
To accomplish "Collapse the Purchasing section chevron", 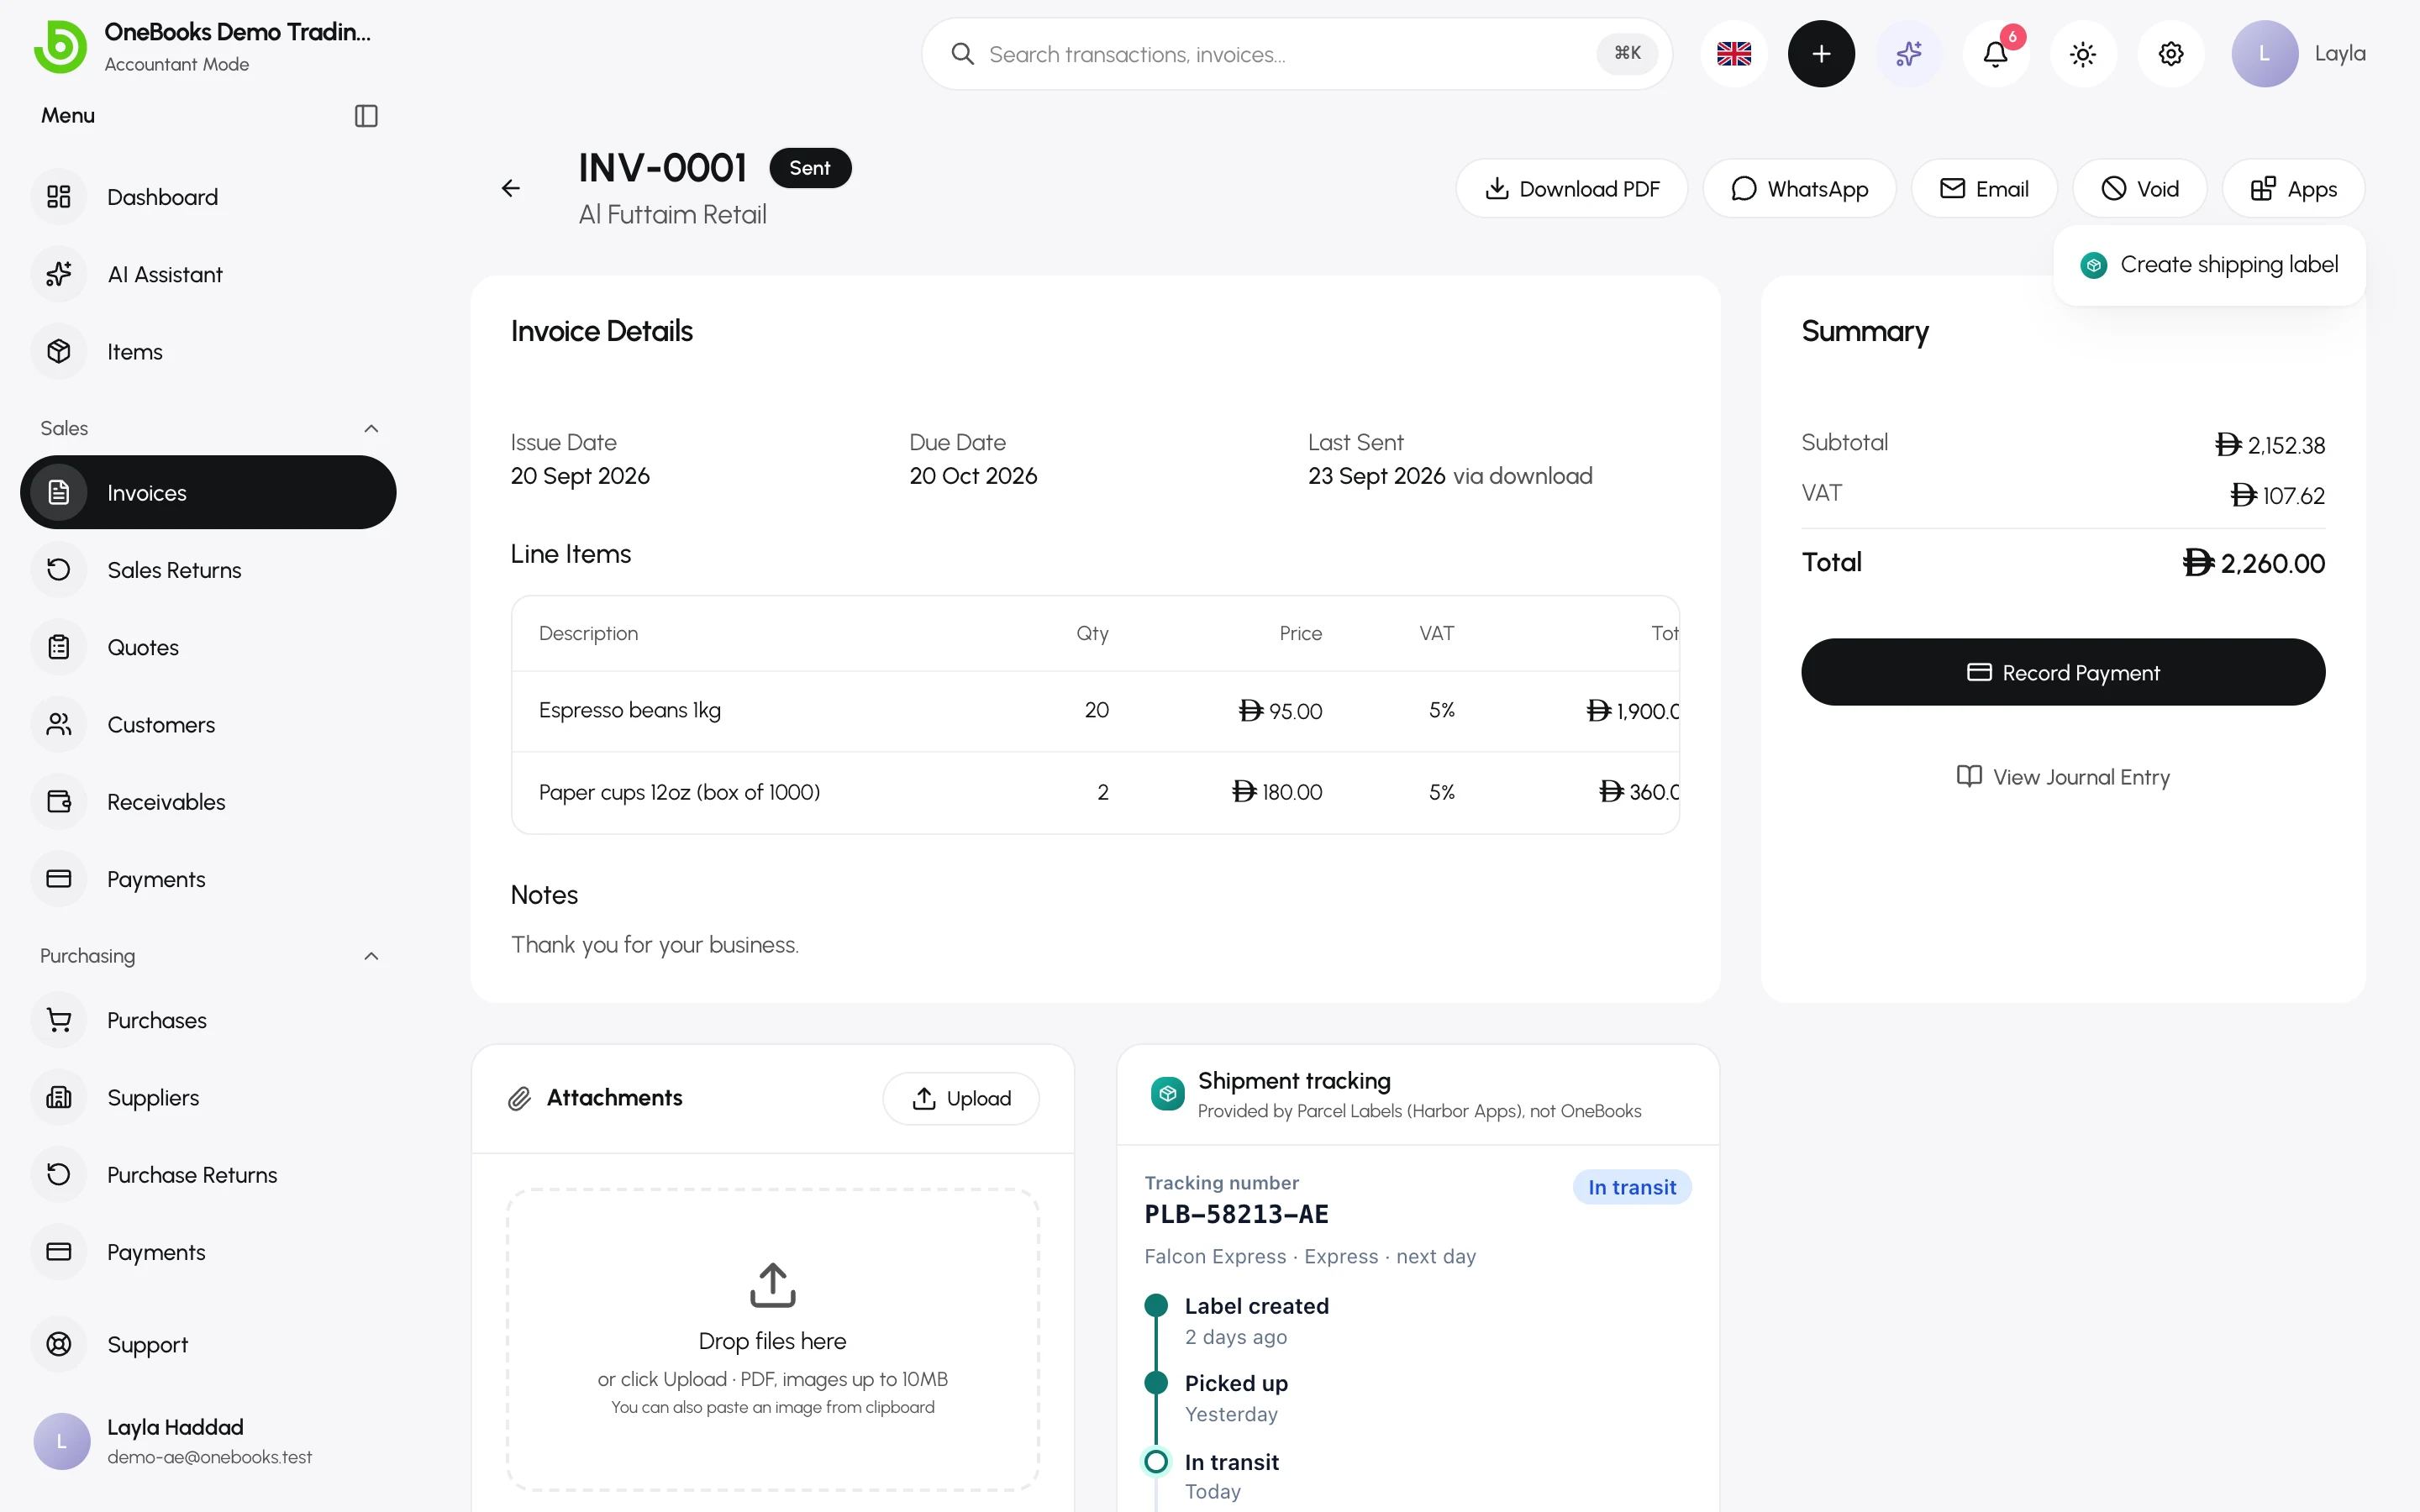I will click(x=371, y=956).
